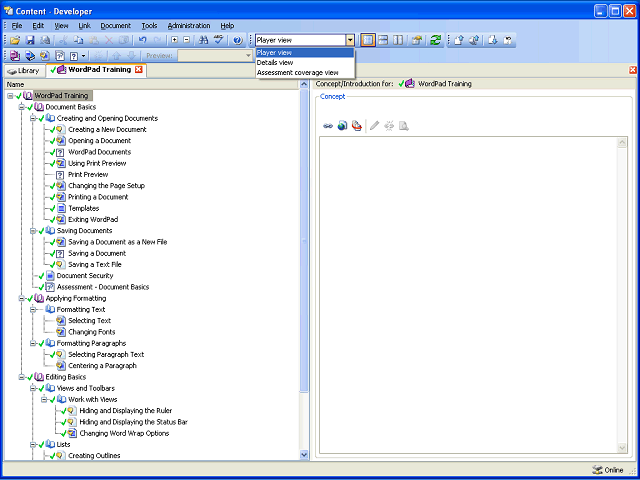This screenshot has height=480, width=640.
Task: Collapse the Editing Basics node
Action: pos(21,377)
